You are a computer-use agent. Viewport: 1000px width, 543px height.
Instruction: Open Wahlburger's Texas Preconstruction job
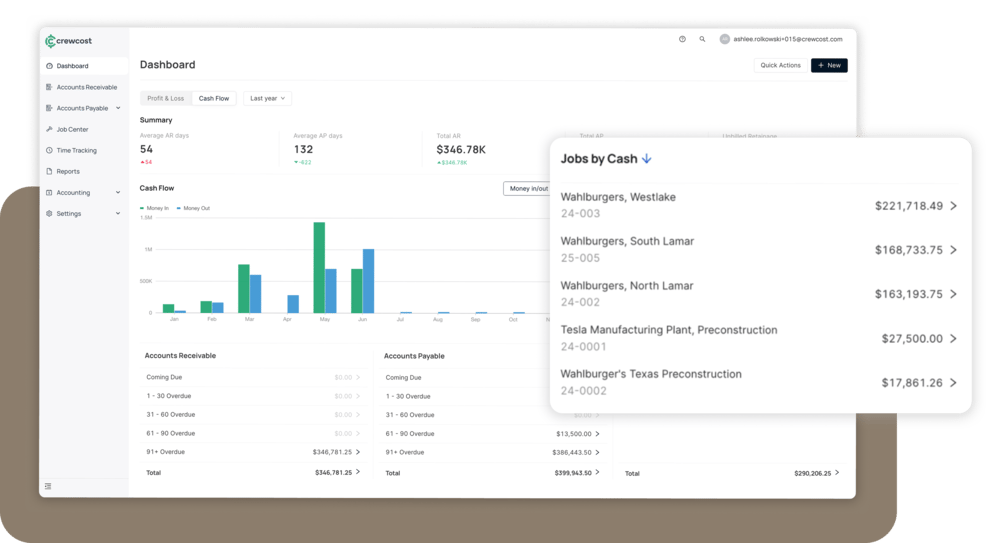[x=759, y=382]
